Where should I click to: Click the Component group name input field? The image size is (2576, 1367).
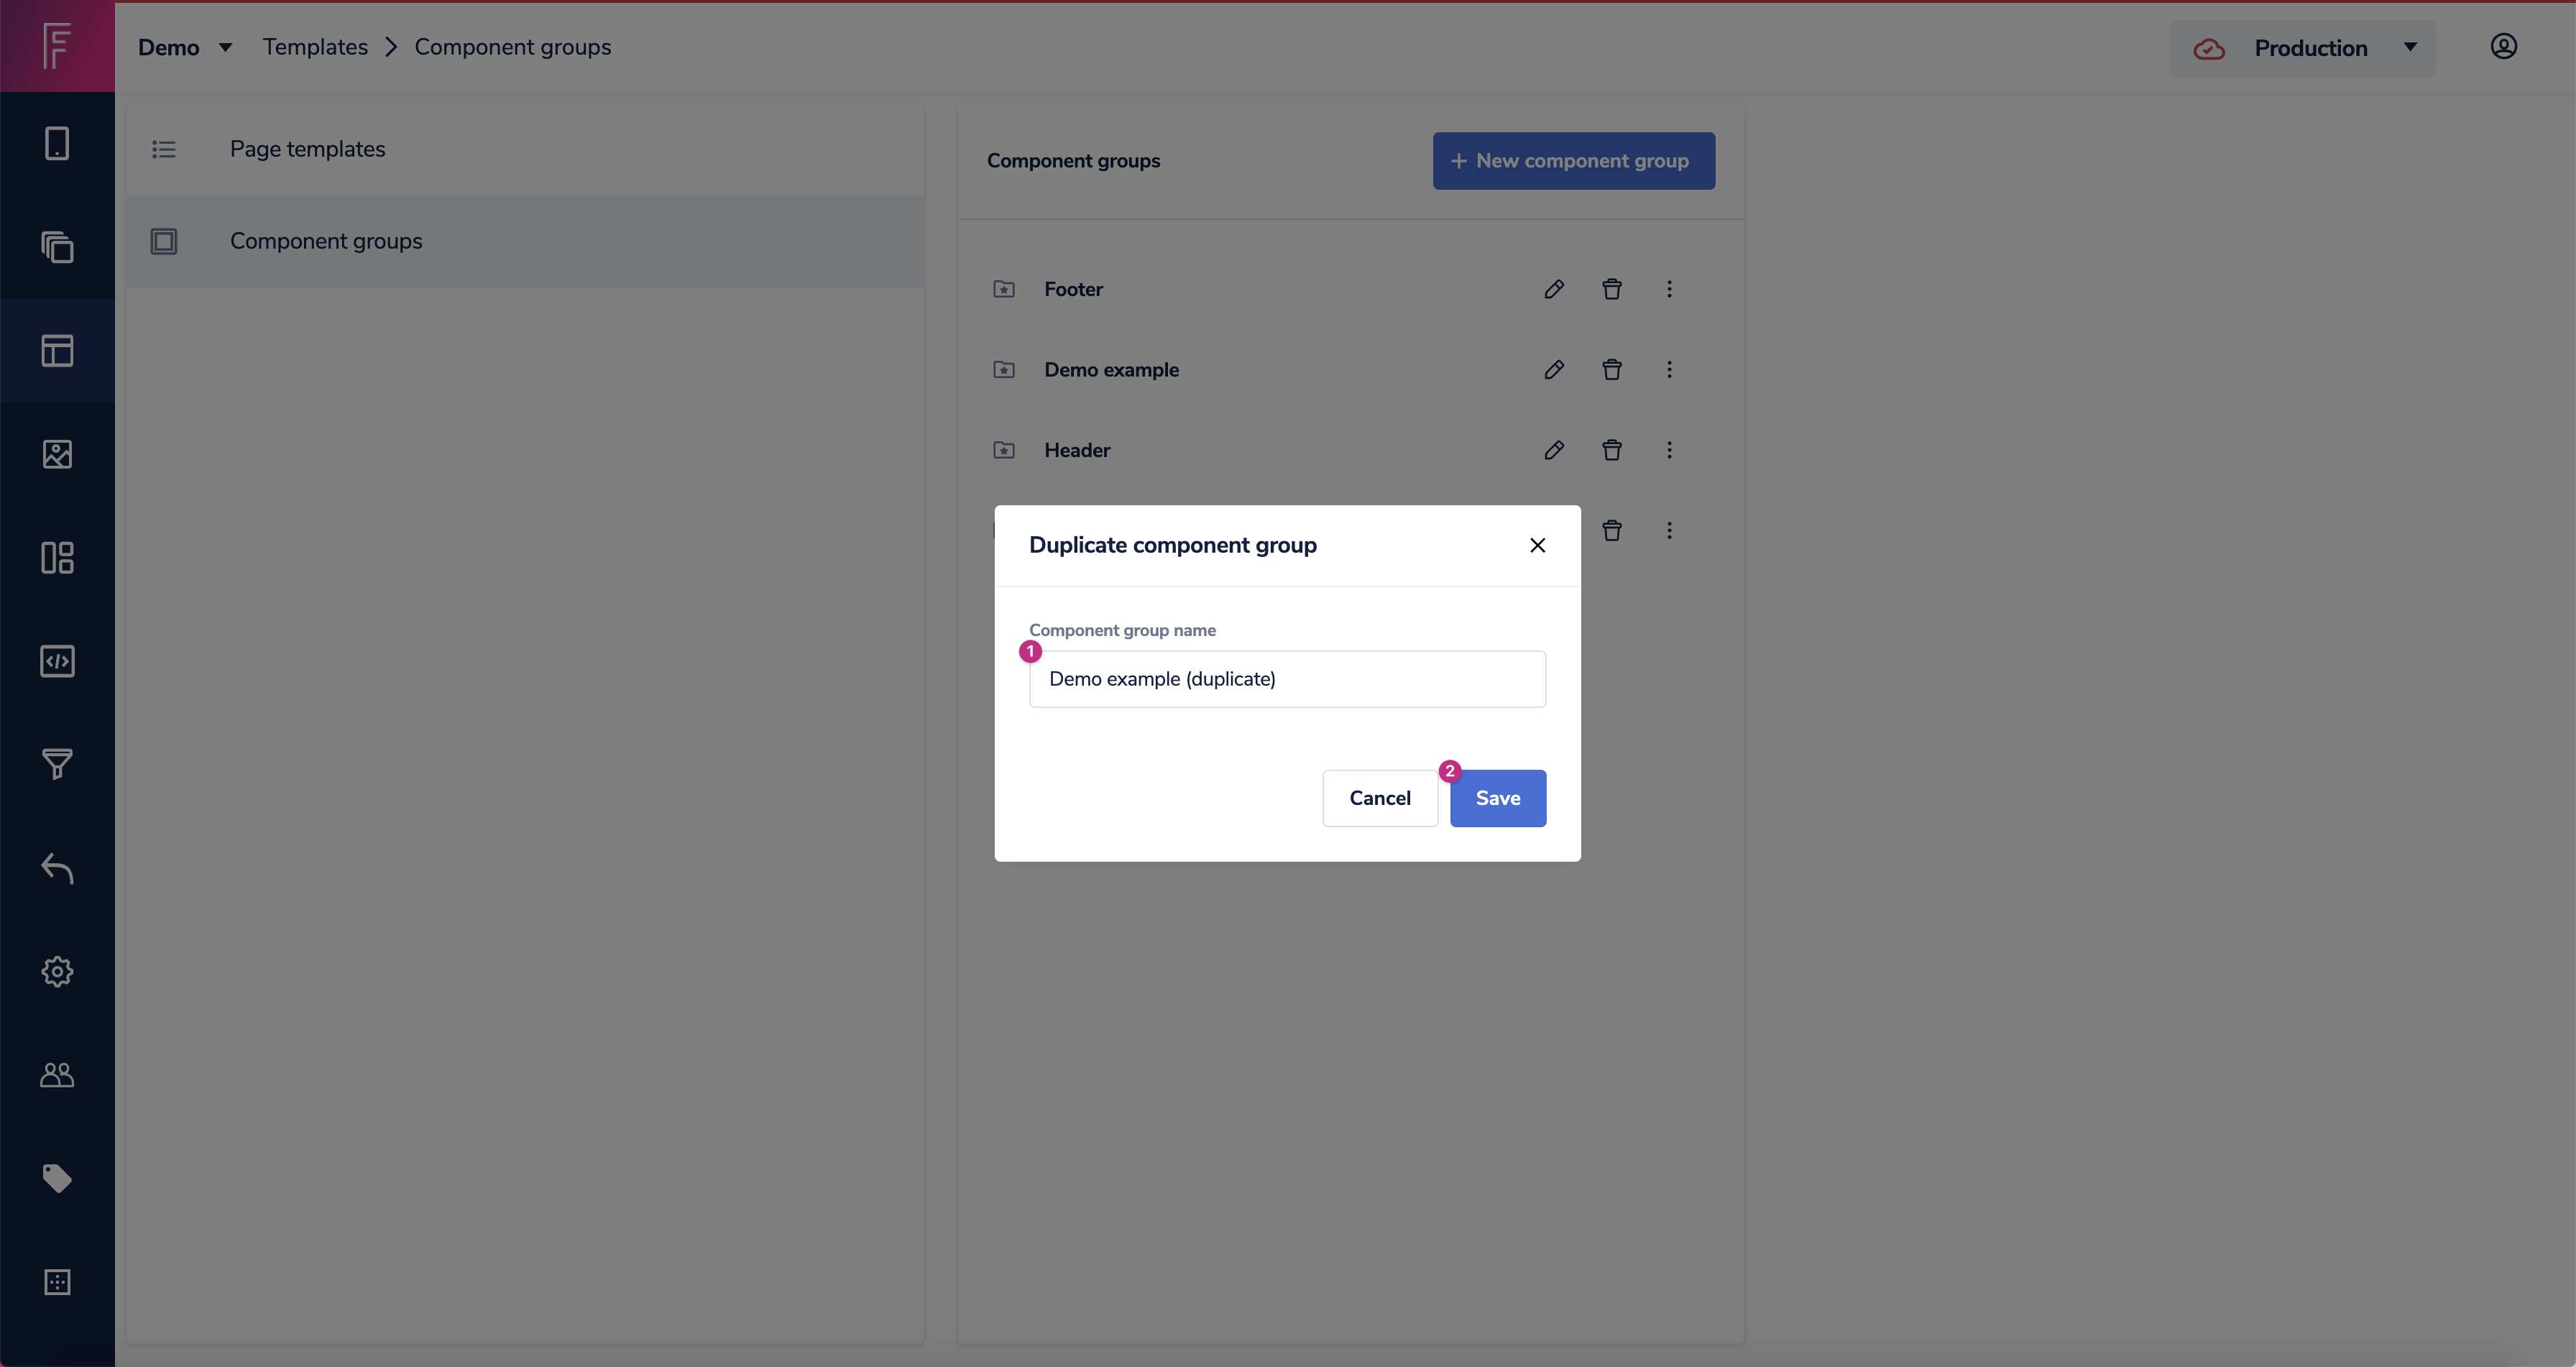[x=1287, y=678]
